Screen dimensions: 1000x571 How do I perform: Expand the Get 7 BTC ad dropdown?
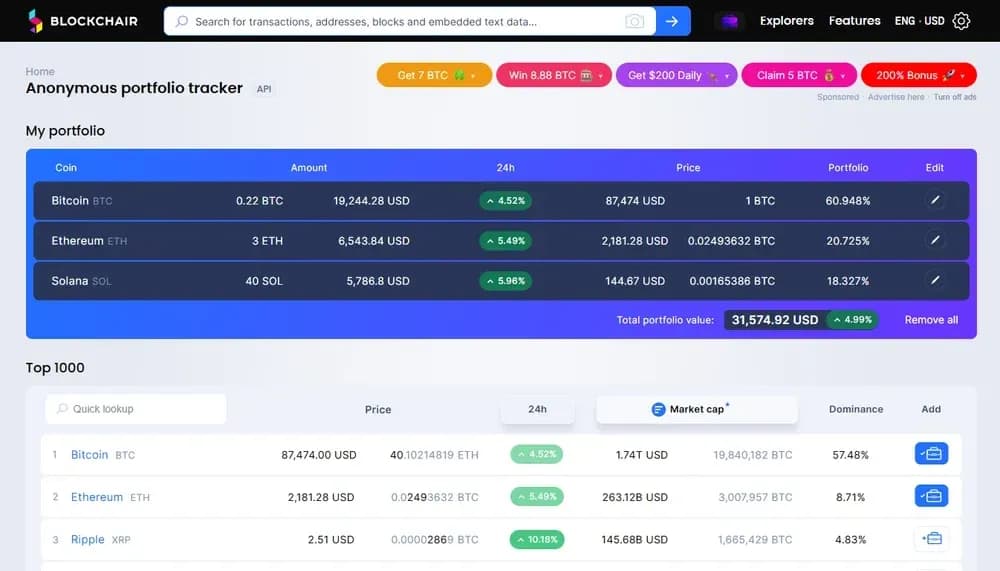pos(473,76)
